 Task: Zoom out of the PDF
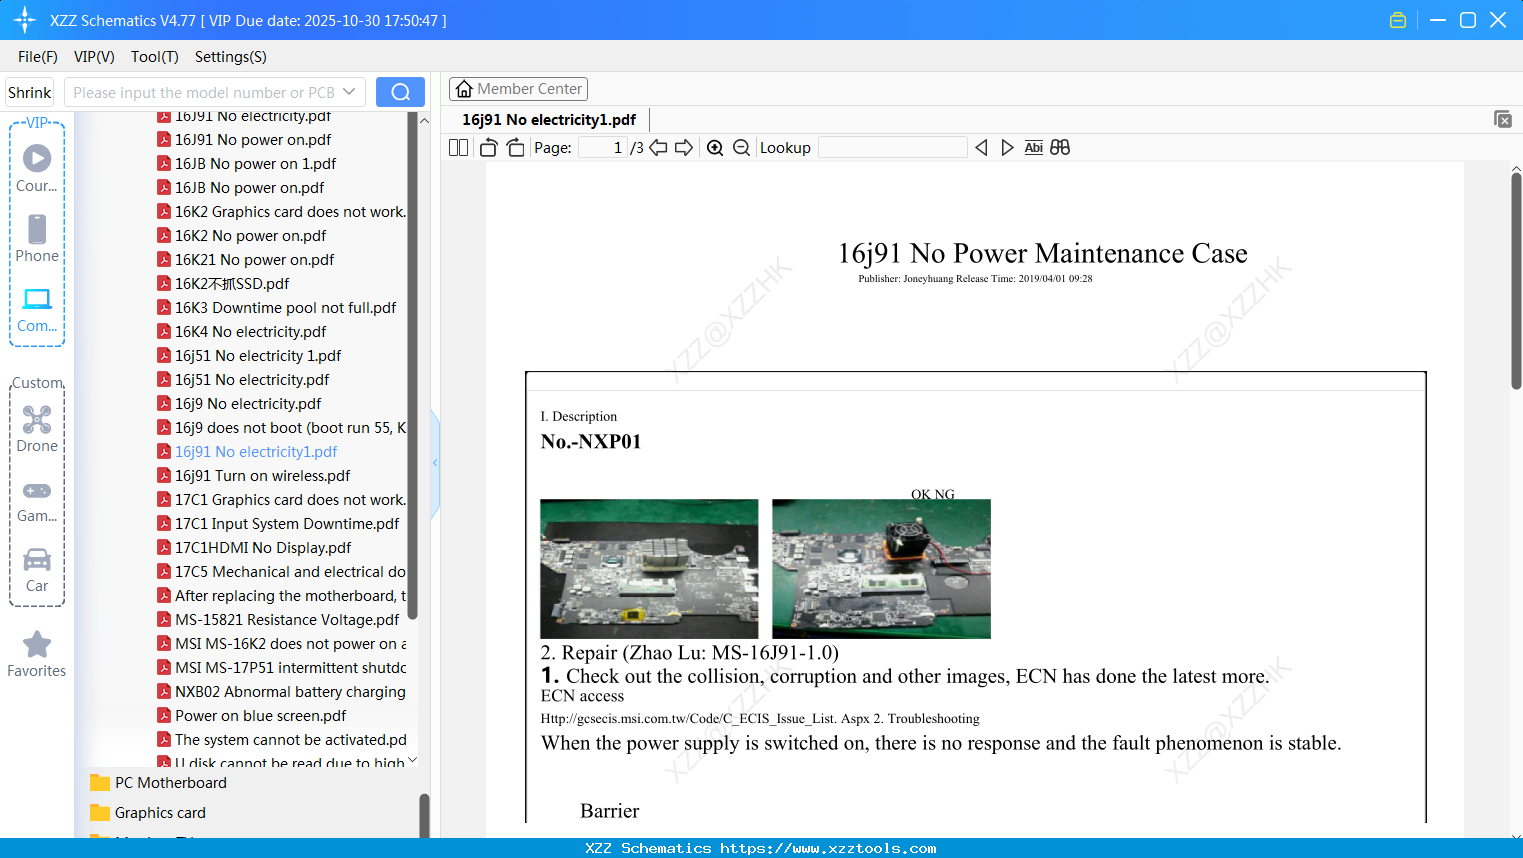click(x=741, y=148)
